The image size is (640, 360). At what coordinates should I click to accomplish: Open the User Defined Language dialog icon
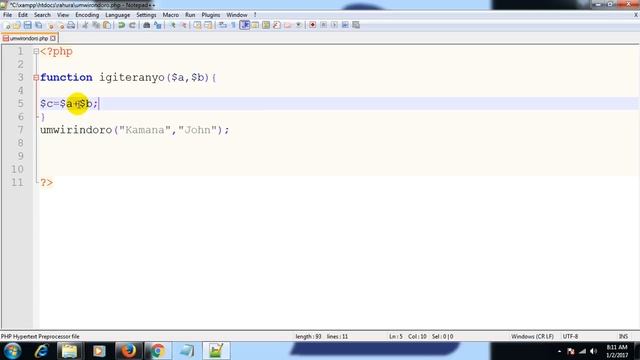[x=255, y=25]
